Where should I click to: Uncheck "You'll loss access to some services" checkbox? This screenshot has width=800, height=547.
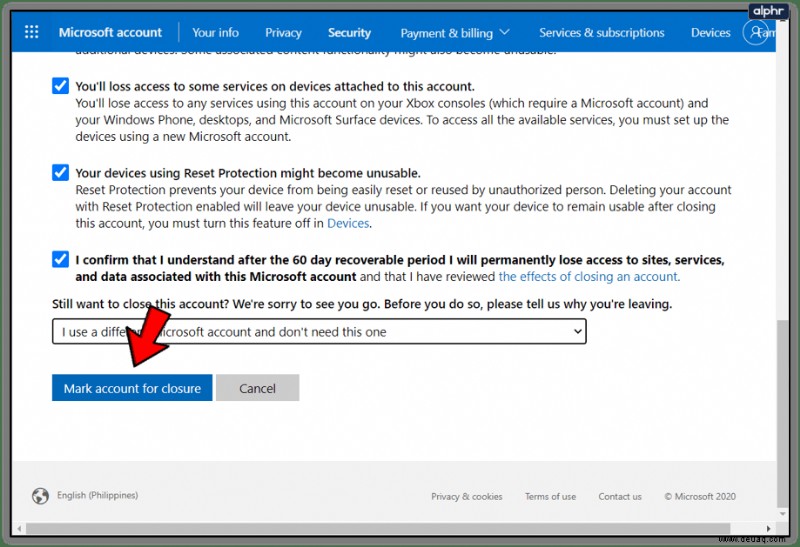tap(60, 86)
